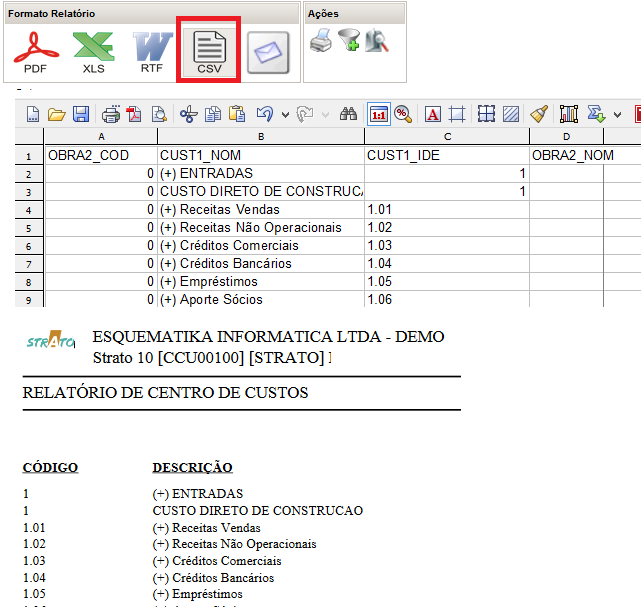Click spreadsheet cell (+) Aporte Sócios
The image size is (641, 607).
(x=261, y=299)
